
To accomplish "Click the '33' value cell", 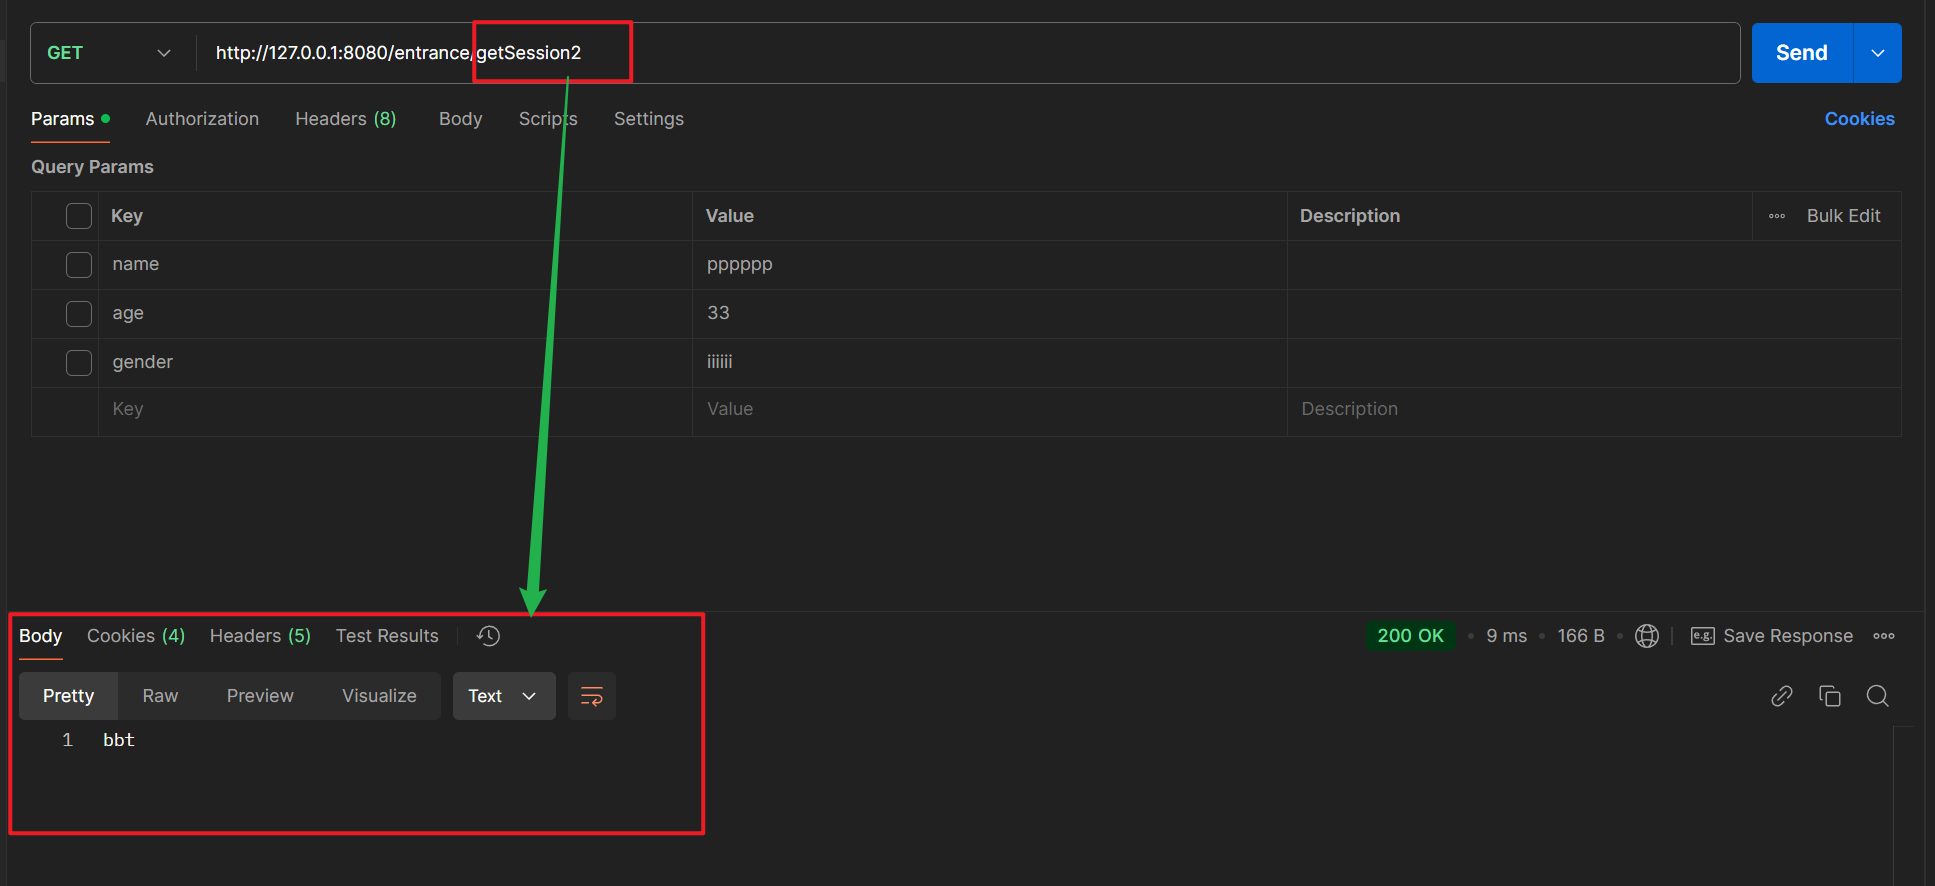I will (x=989, y=314).
